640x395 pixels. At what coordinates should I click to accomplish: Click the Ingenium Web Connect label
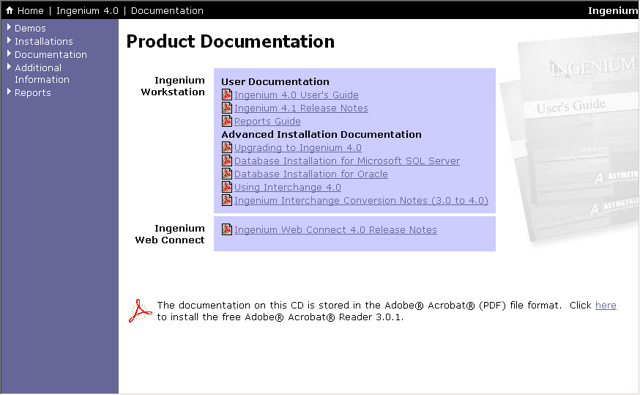170,234
